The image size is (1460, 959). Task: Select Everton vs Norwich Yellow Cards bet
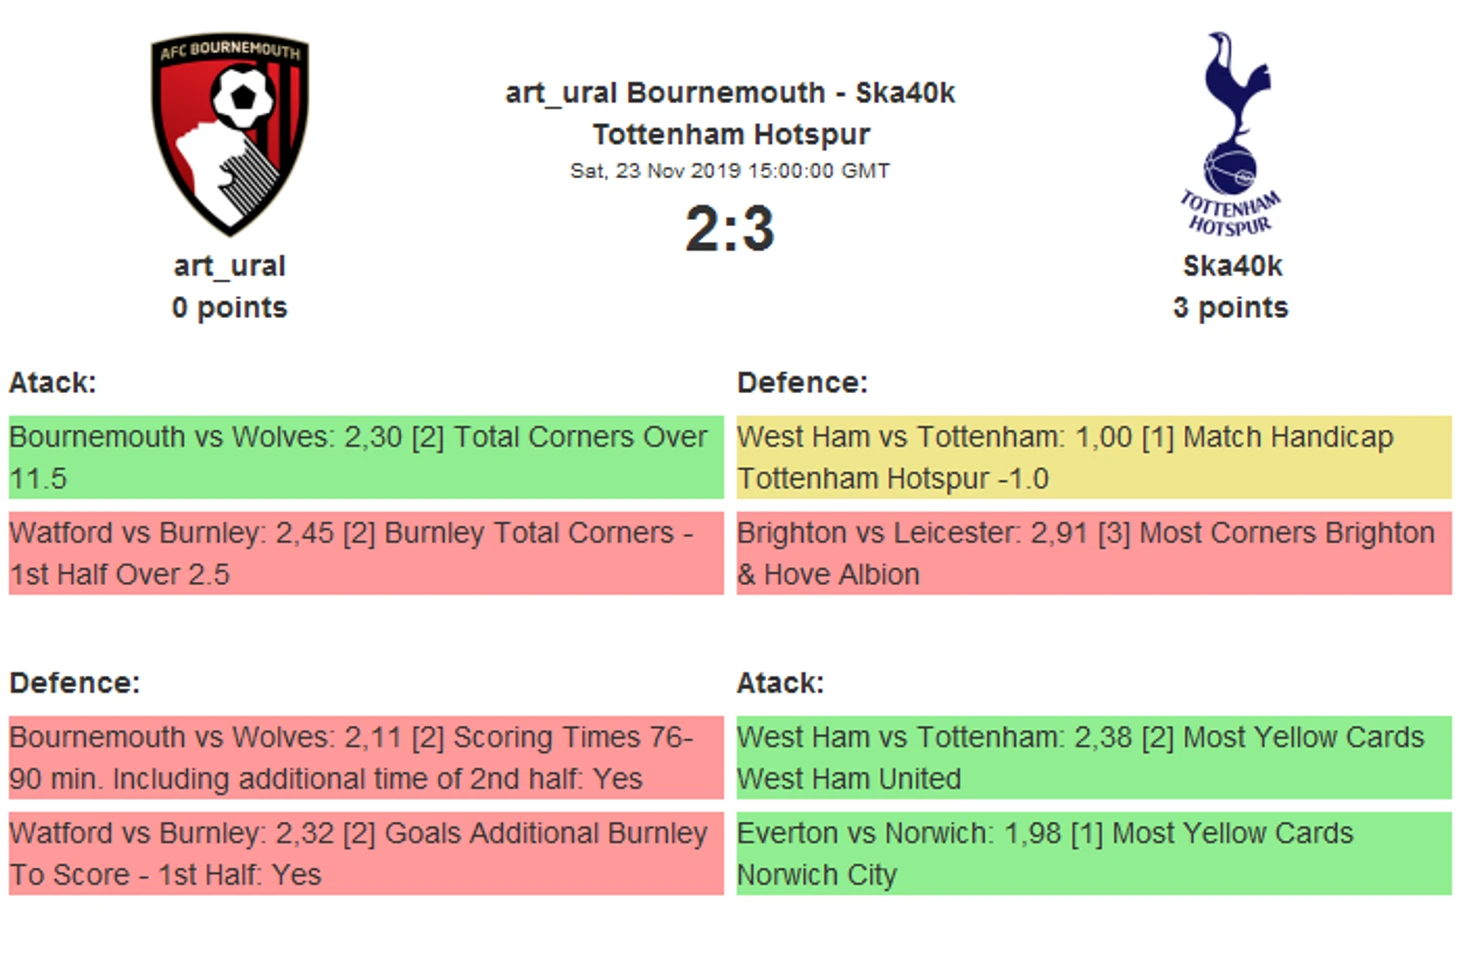[x=1093, y=853]
